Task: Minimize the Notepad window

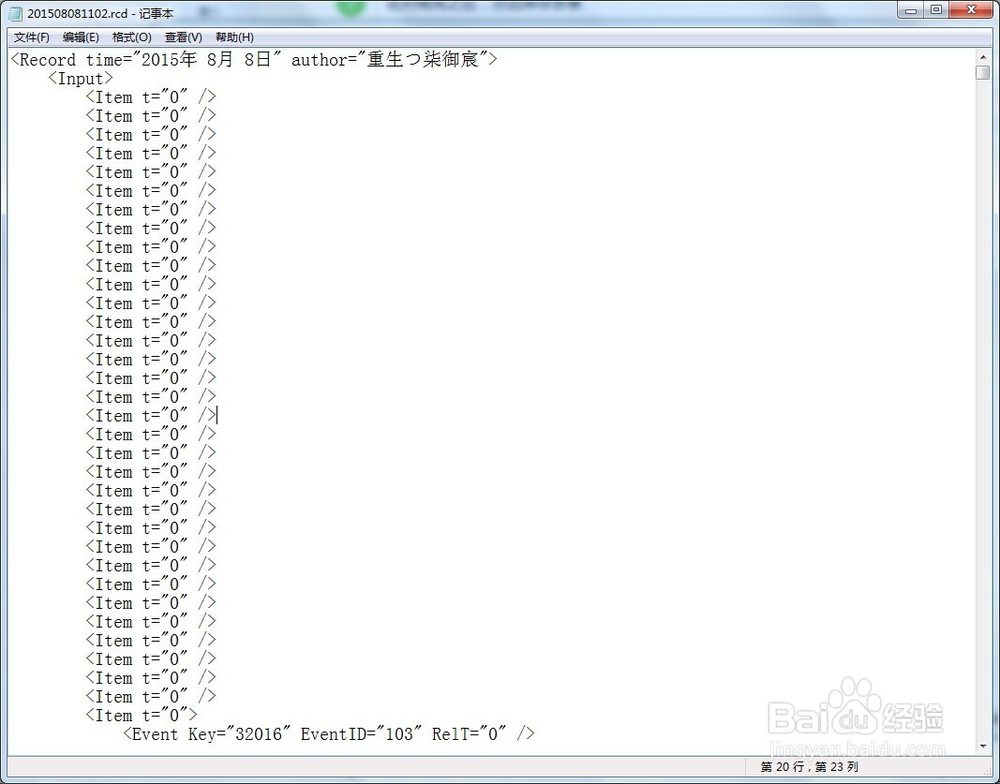Action: 911,10
